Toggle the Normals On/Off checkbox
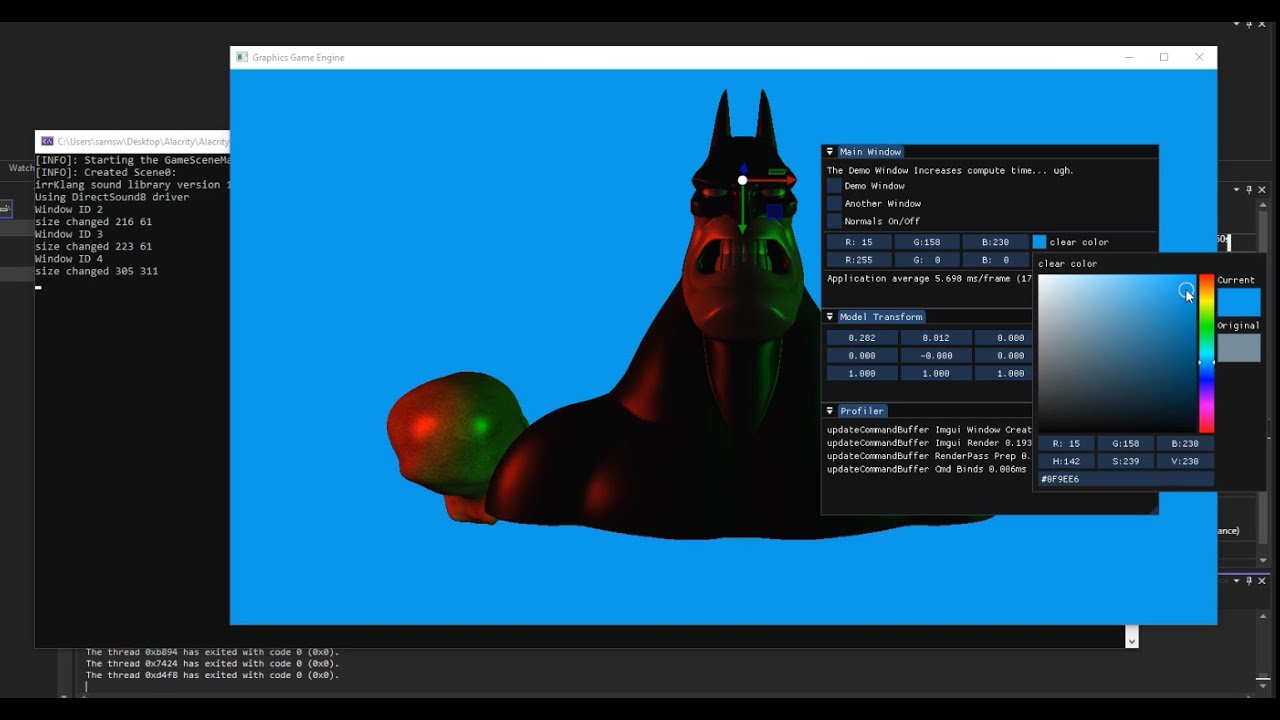This screenshot has height=720, width=1280. point(834,221)
